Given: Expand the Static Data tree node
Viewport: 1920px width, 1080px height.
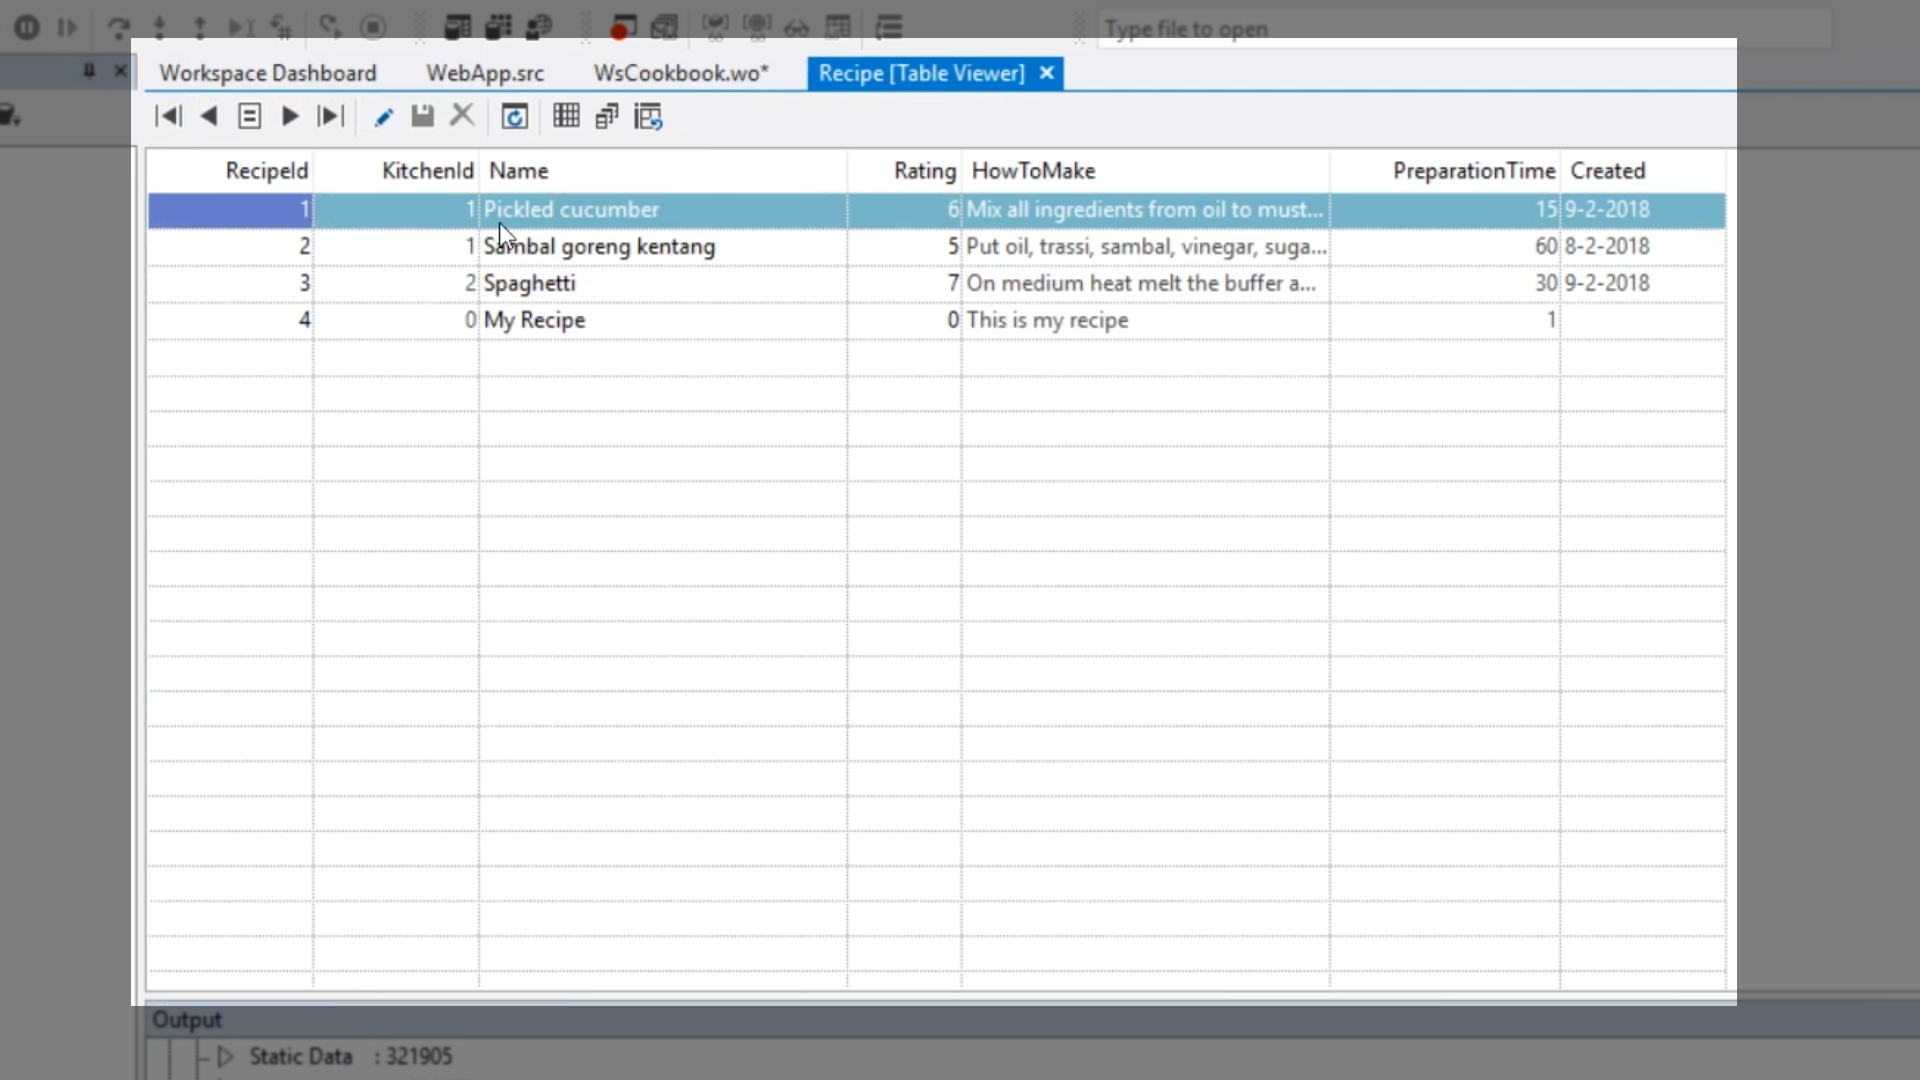Looking at the screenshot, I should coord(225,1056).
